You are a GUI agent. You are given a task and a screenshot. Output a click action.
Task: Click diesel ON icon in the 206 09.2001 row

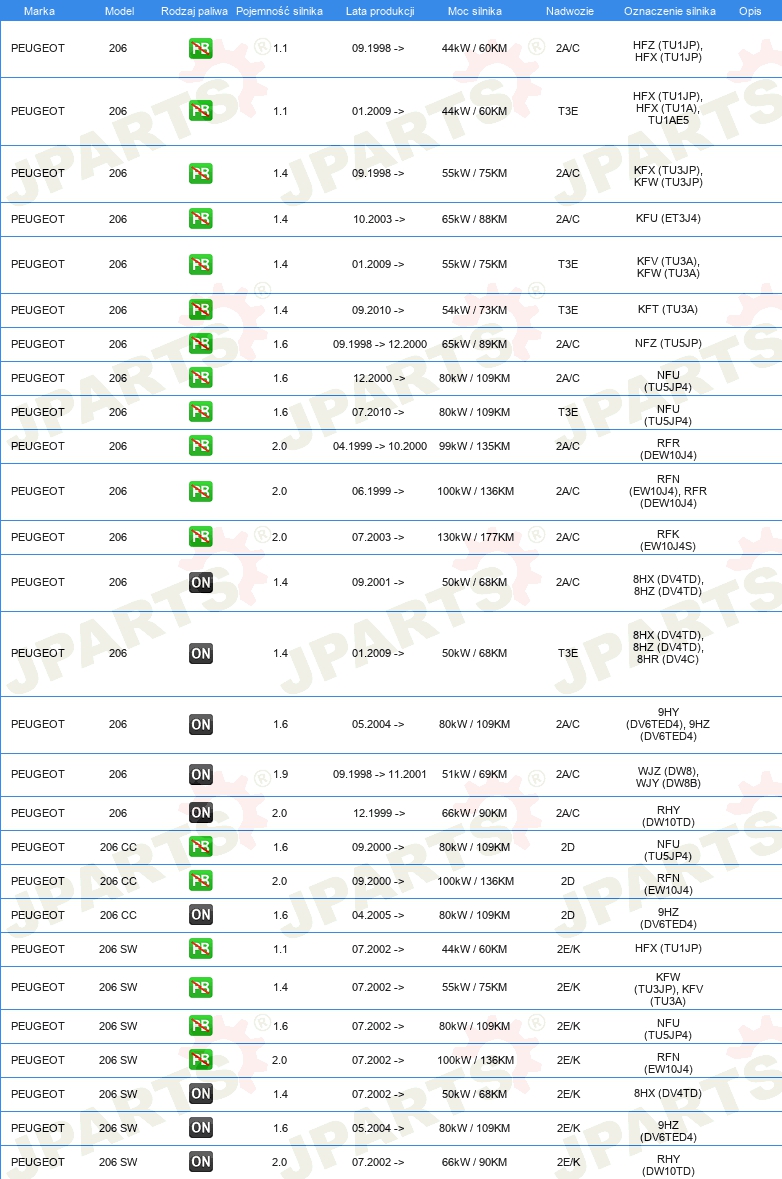[x=200, y=582]
